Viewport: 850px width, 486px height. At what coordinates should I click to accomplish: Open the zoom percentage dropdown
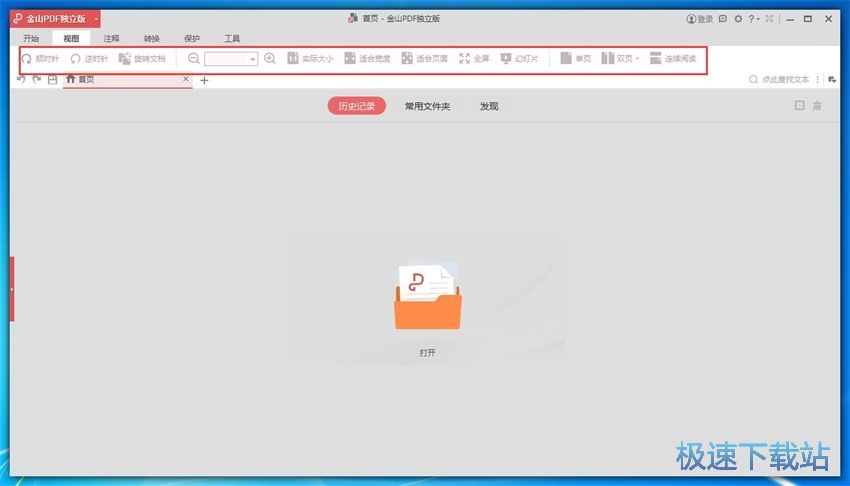[253, 59]
